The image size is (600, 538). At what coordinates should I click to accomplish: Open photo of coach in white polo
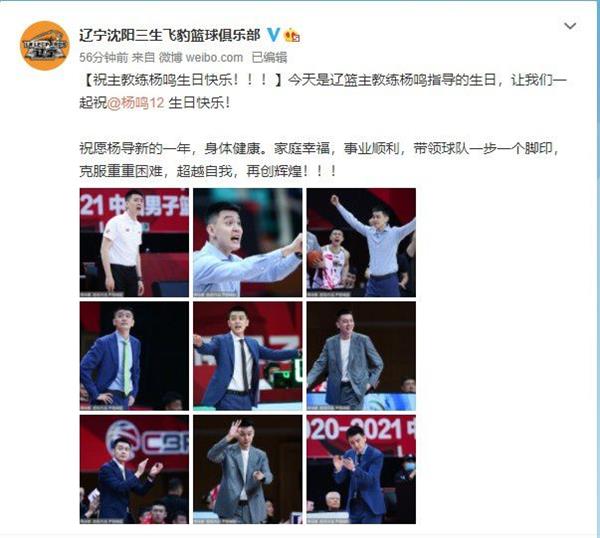click(x=134, y=243)
